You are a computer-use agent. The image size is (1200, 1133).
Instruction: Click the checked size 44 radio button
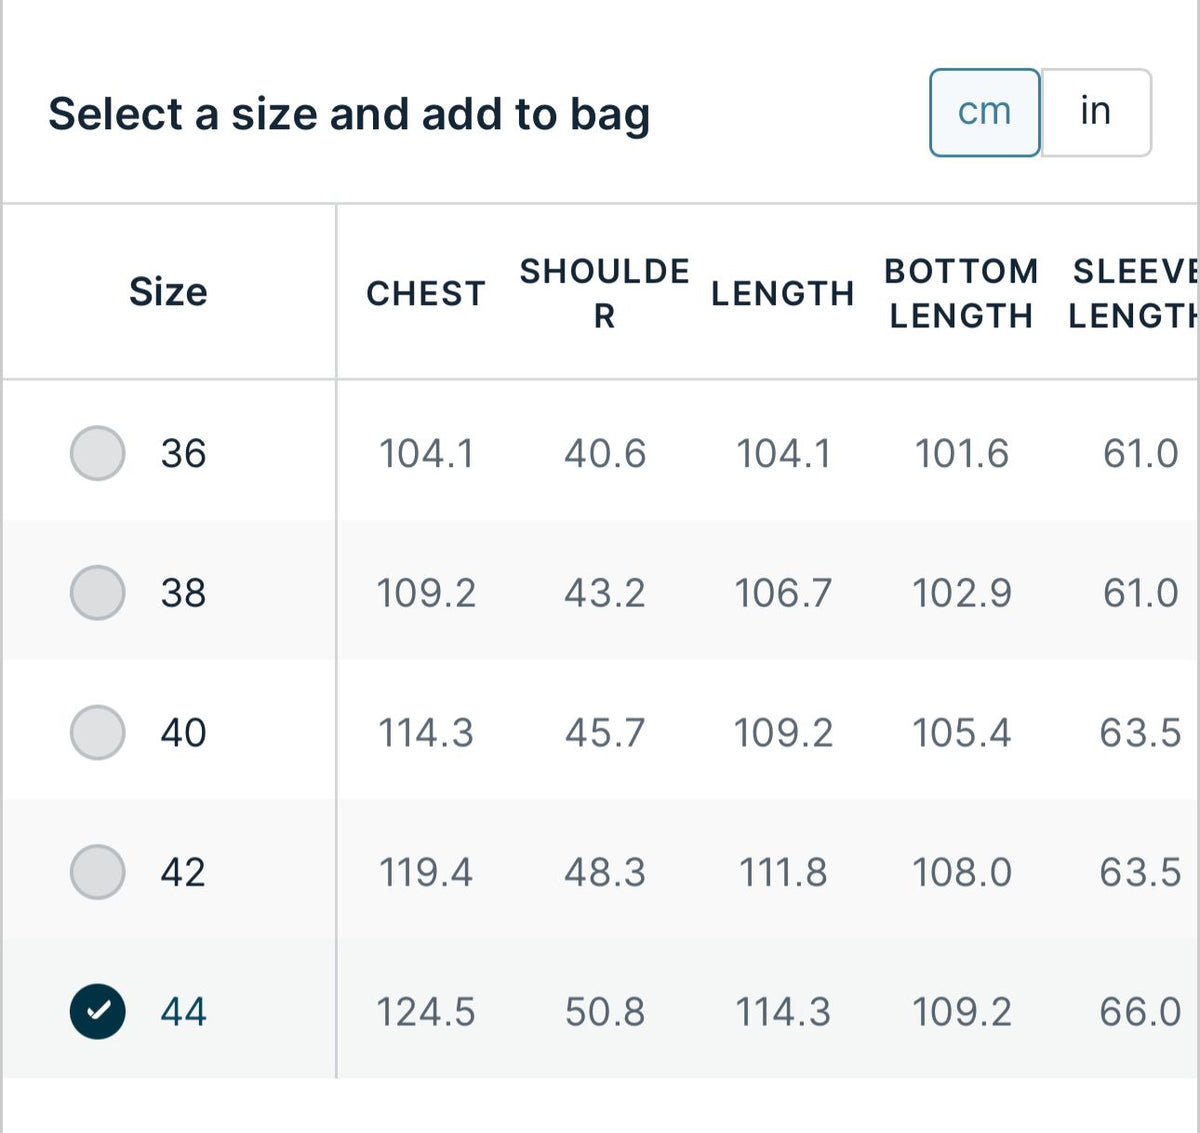tap(98, 1011)
